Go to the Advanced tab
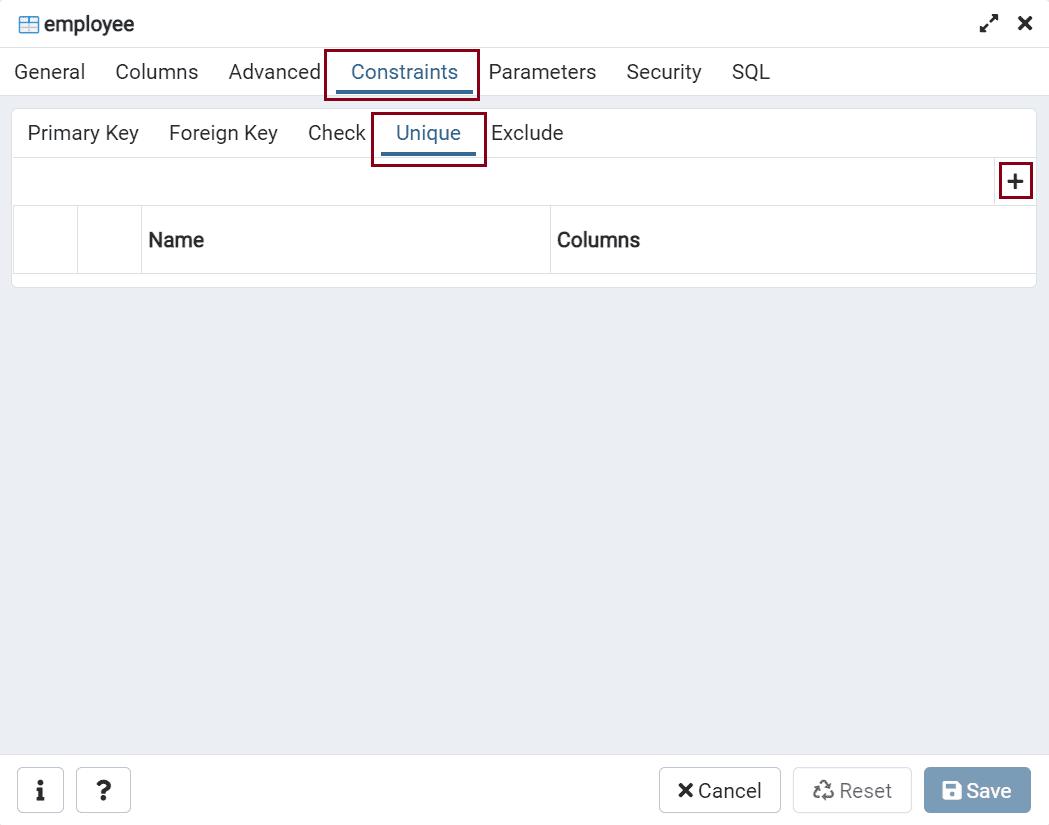The width and height of the screenshot is (1049, 825). 273,71
